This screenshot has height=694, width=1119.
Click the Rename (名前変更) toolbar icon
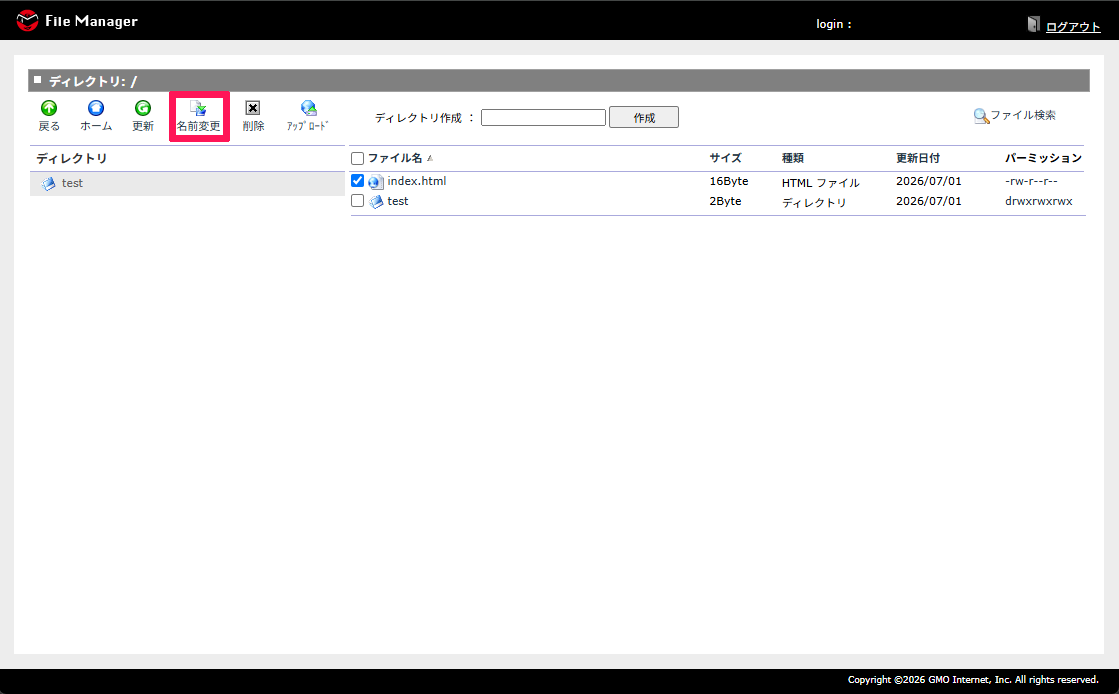click(x=198, y=108)
